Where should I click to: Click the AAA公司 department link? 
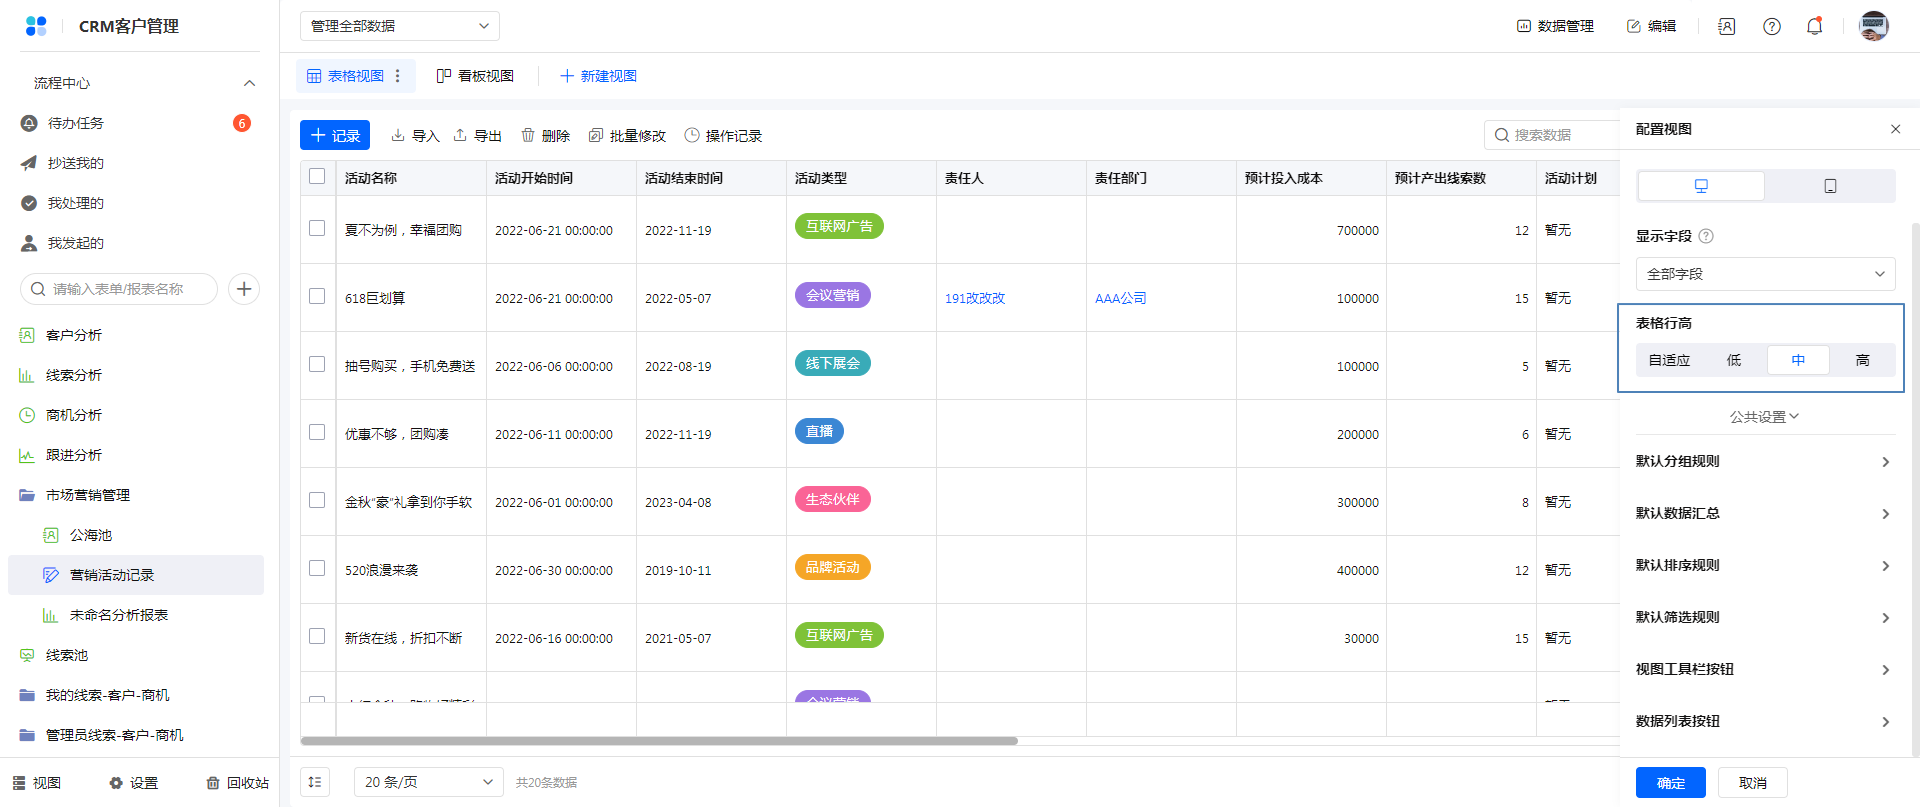[x=1120, y=298]
